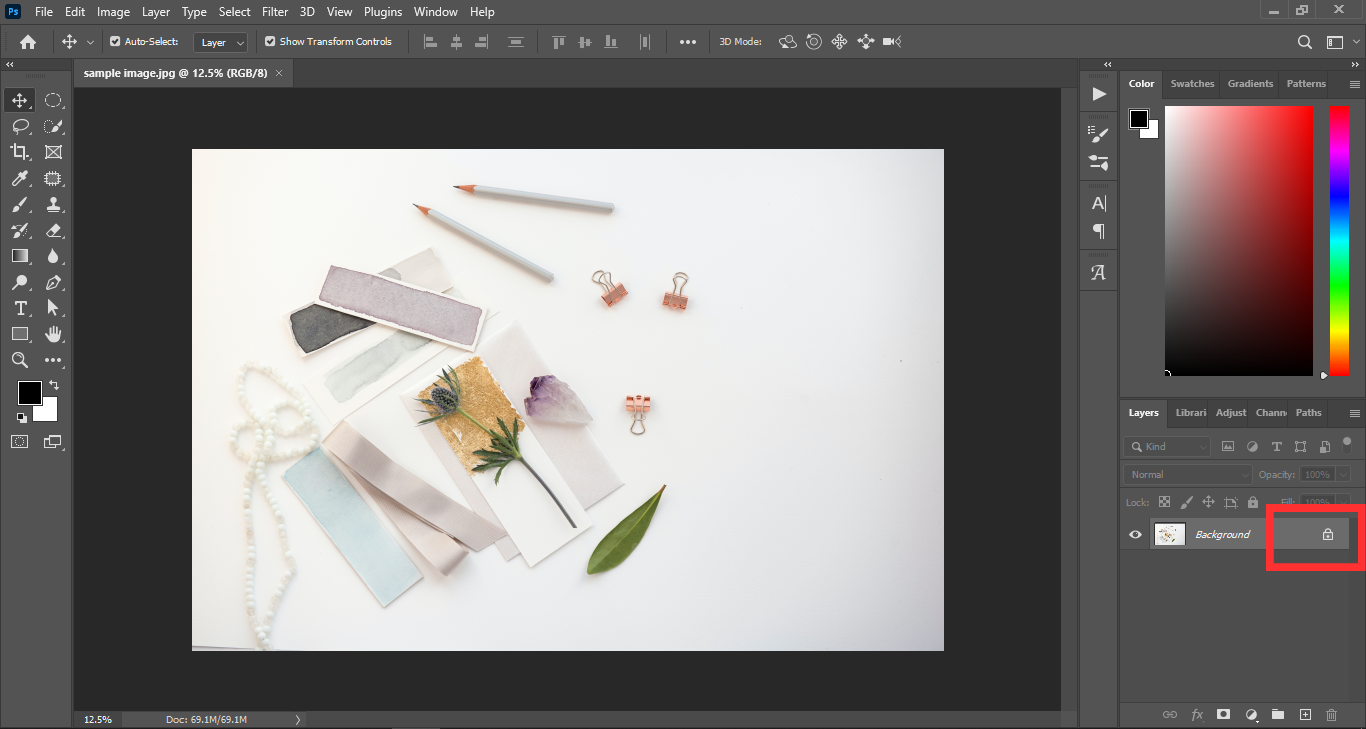Create a new layer with plus icon
This screenshot has height=729, width=1366.
coord(1305,715)
